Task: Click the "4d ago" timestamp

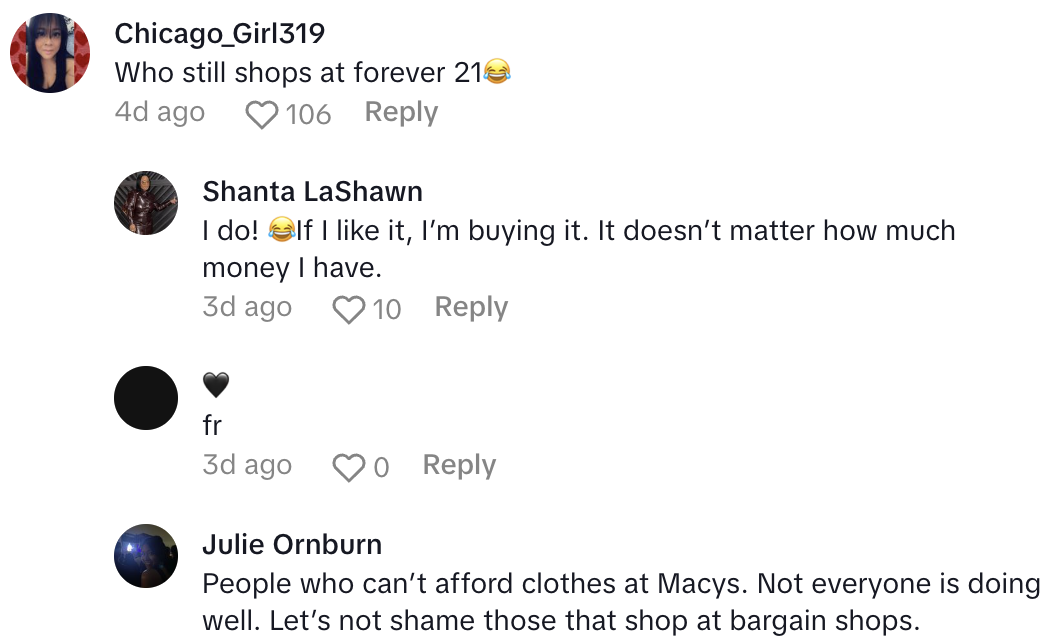Action: coord(160,112)
